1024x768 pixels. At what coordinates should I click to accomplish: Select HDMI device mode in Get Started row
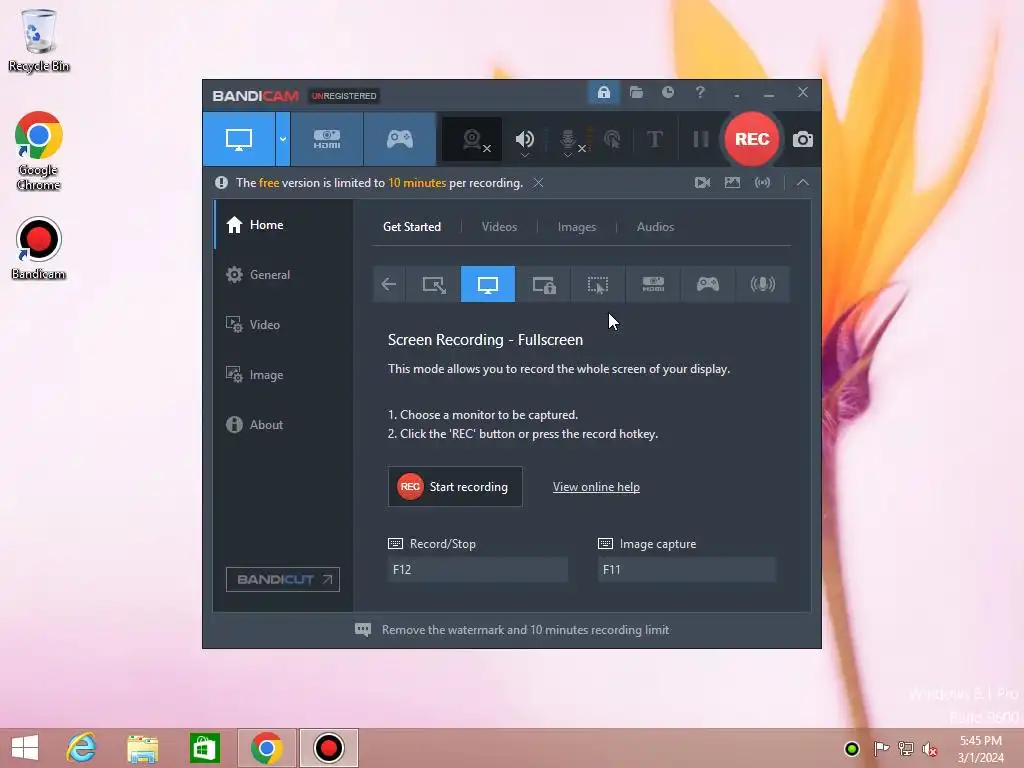pos(653,284)
